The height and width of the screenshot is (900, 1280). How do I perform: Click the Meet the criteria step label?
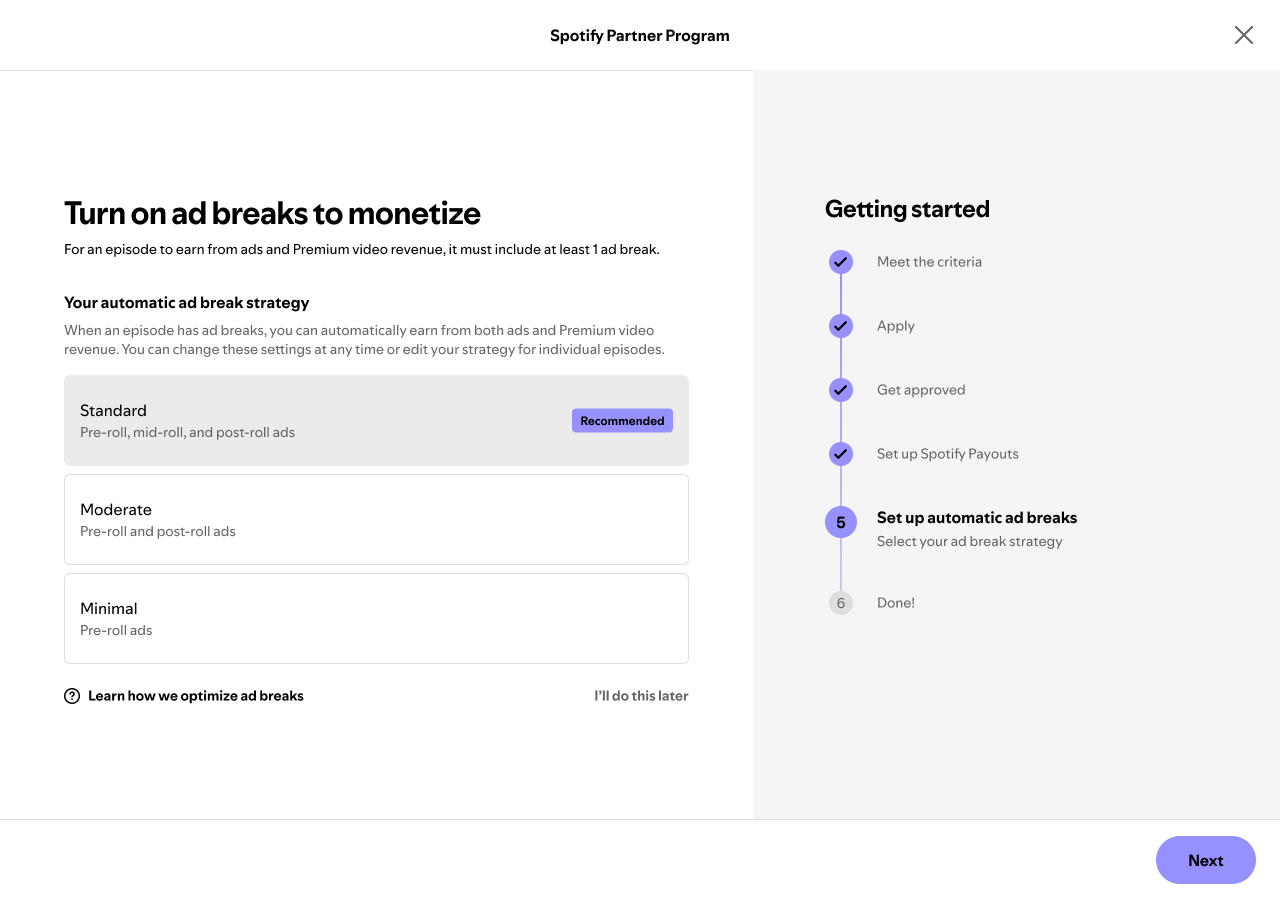(x=929, y=262)
